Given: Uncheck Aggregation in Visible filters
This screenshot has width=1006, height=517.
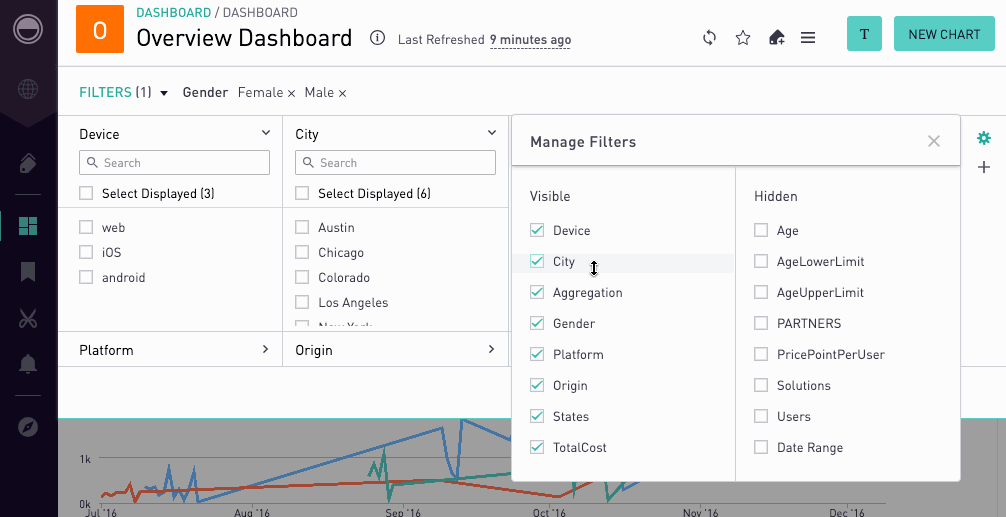Looking at the screenshot, I should click(537, 292).
